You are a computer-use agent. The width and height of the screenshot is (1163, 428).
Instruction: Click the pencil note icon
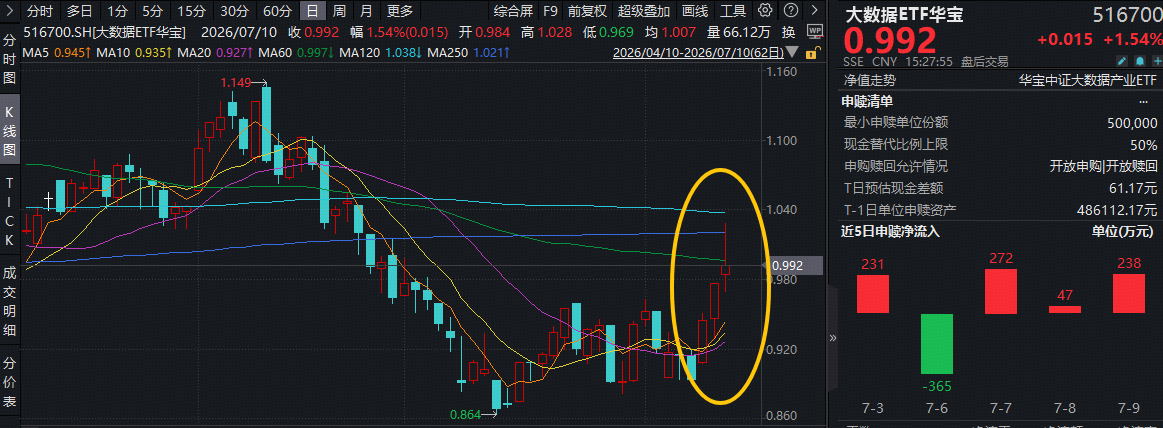click(1122, 62)
